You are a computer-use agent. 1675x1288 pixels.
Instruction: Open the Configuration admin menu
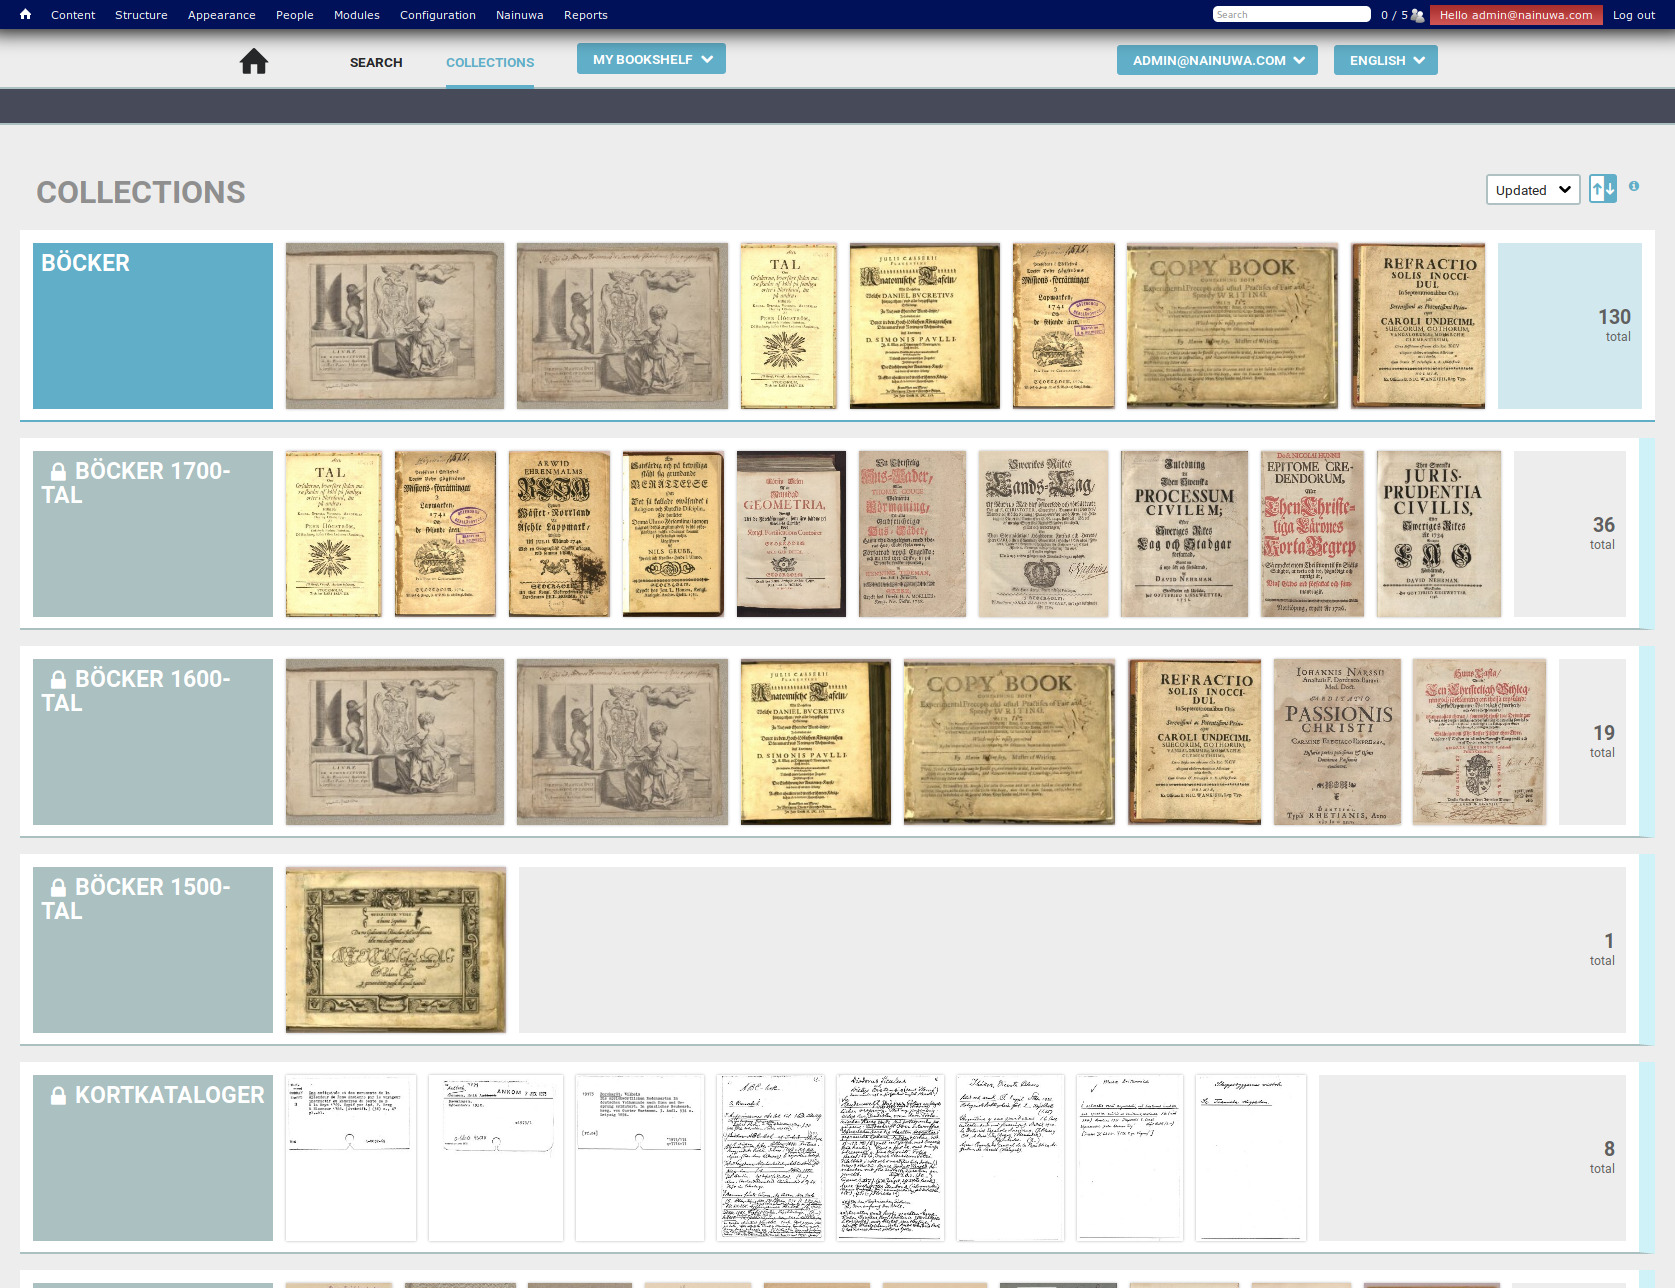point(438,15)
